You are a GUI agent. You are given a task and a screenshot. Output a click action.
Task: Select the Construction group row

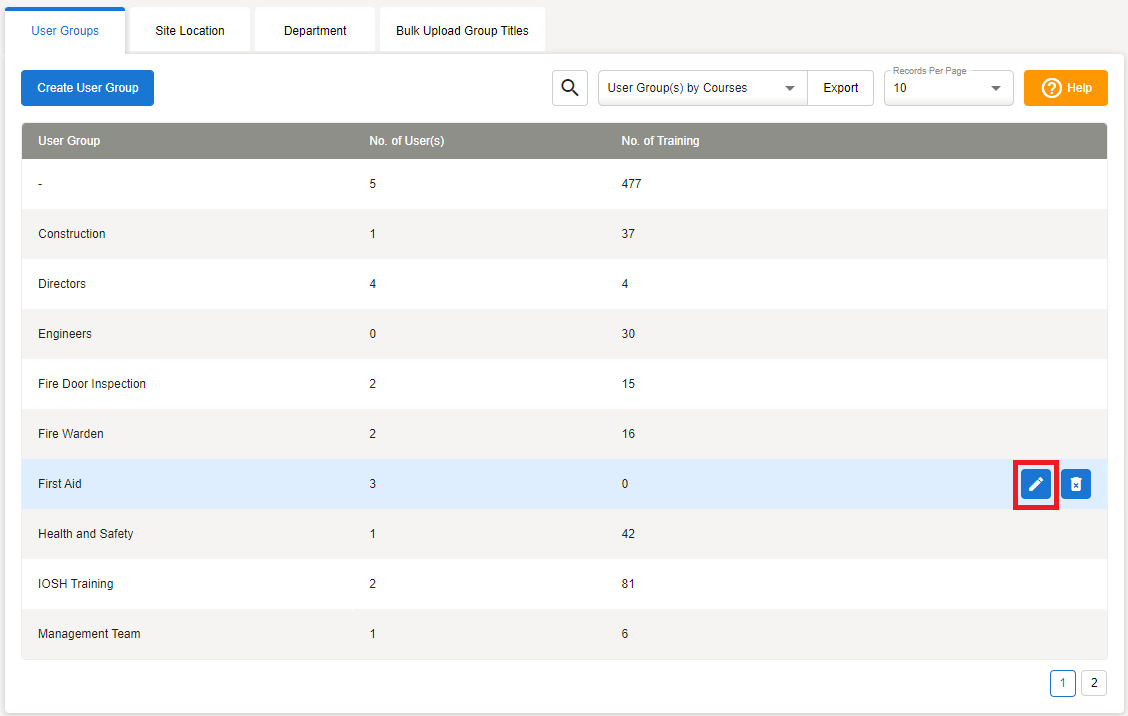pos(72,234)
